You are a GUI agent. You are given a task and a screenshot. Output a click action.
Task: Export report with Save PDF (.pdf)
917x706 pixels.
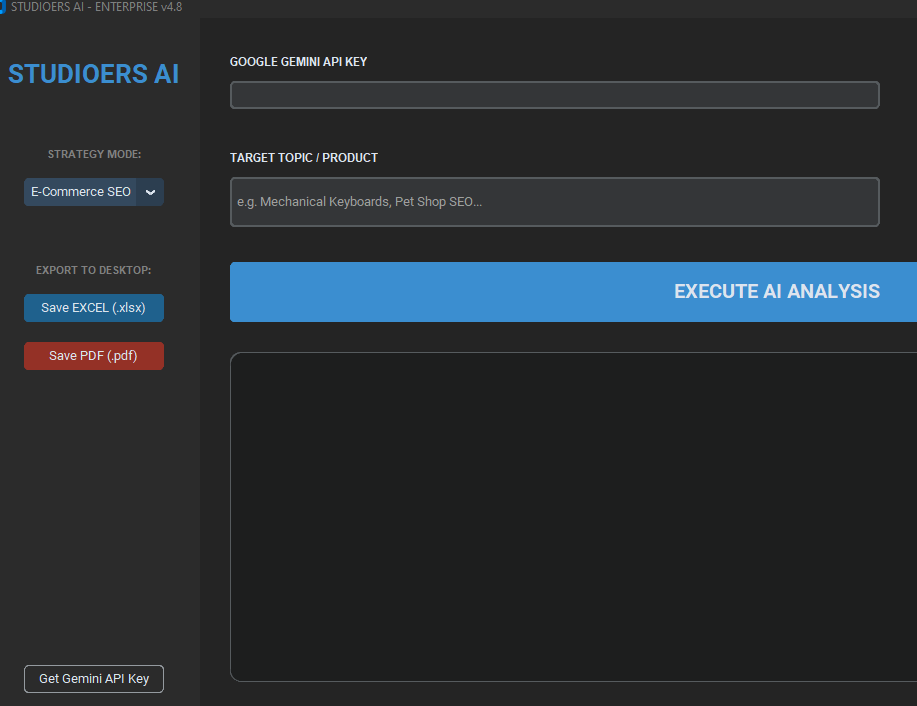point(94,356)
